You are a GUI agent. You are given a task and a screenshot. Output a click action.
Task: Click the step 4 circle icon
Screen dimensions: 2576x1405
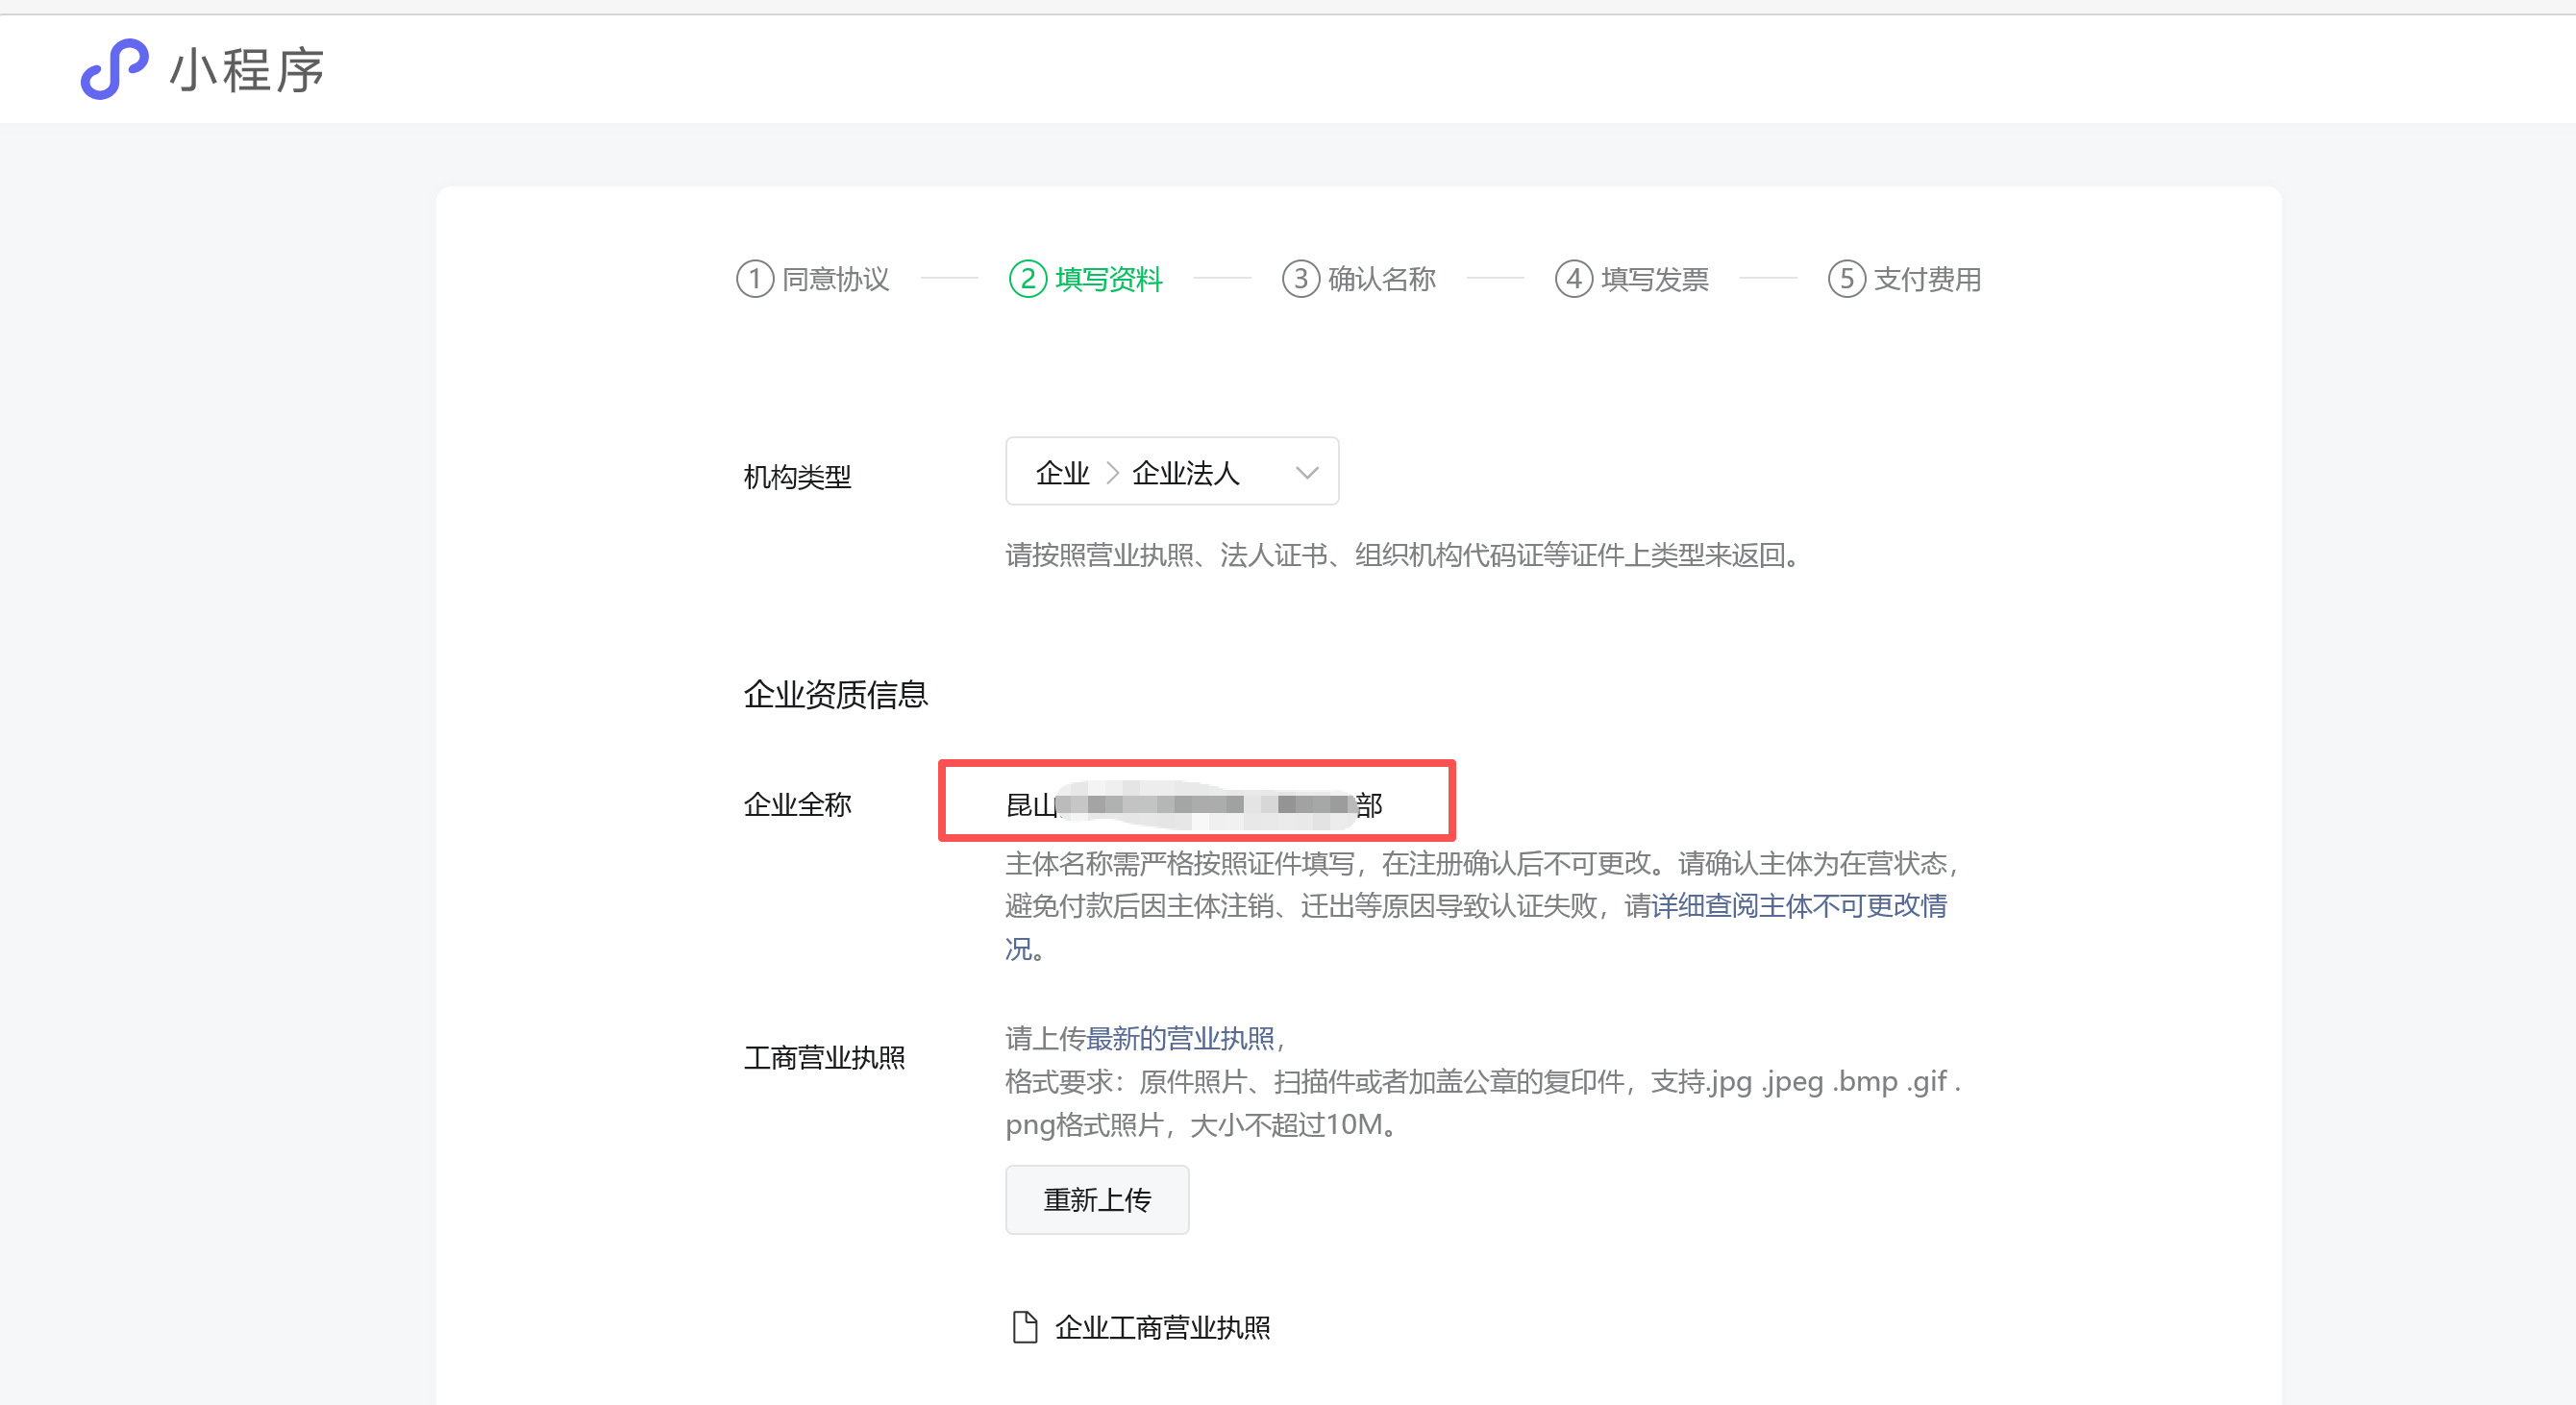1574,279
